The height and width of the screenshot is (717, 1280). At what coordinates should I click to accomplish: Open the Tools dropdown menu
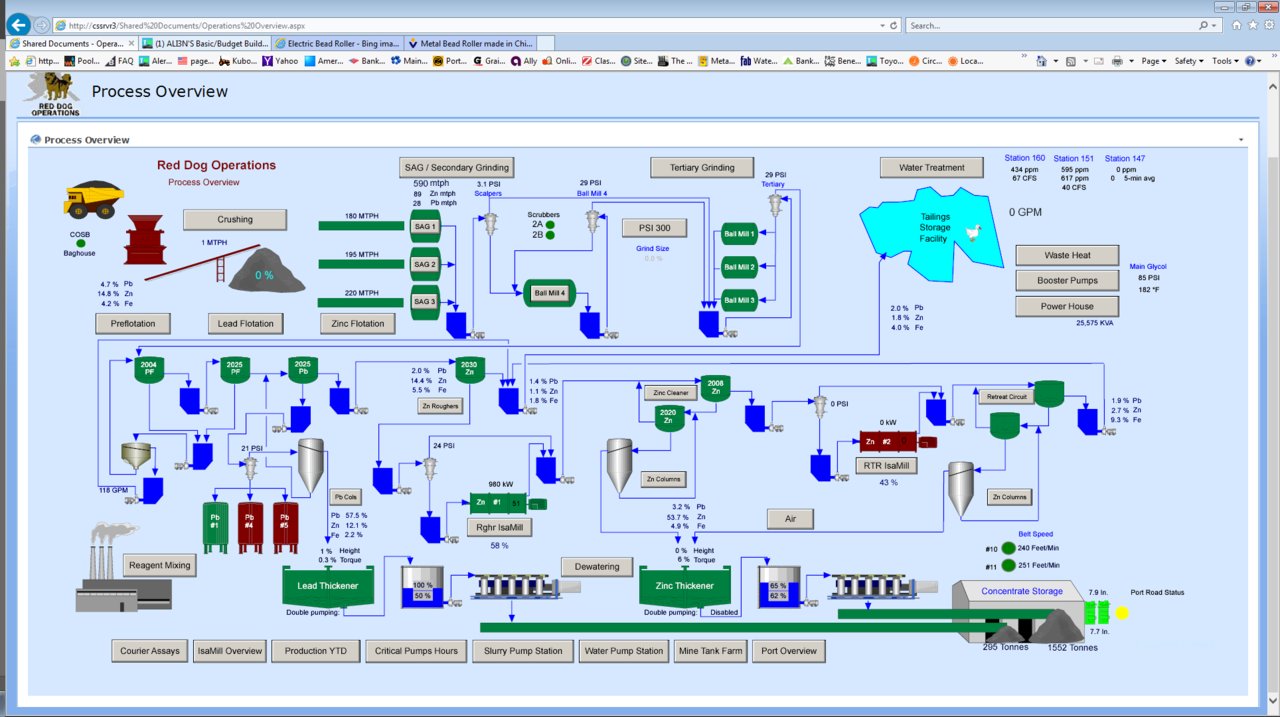point(1225,61)
